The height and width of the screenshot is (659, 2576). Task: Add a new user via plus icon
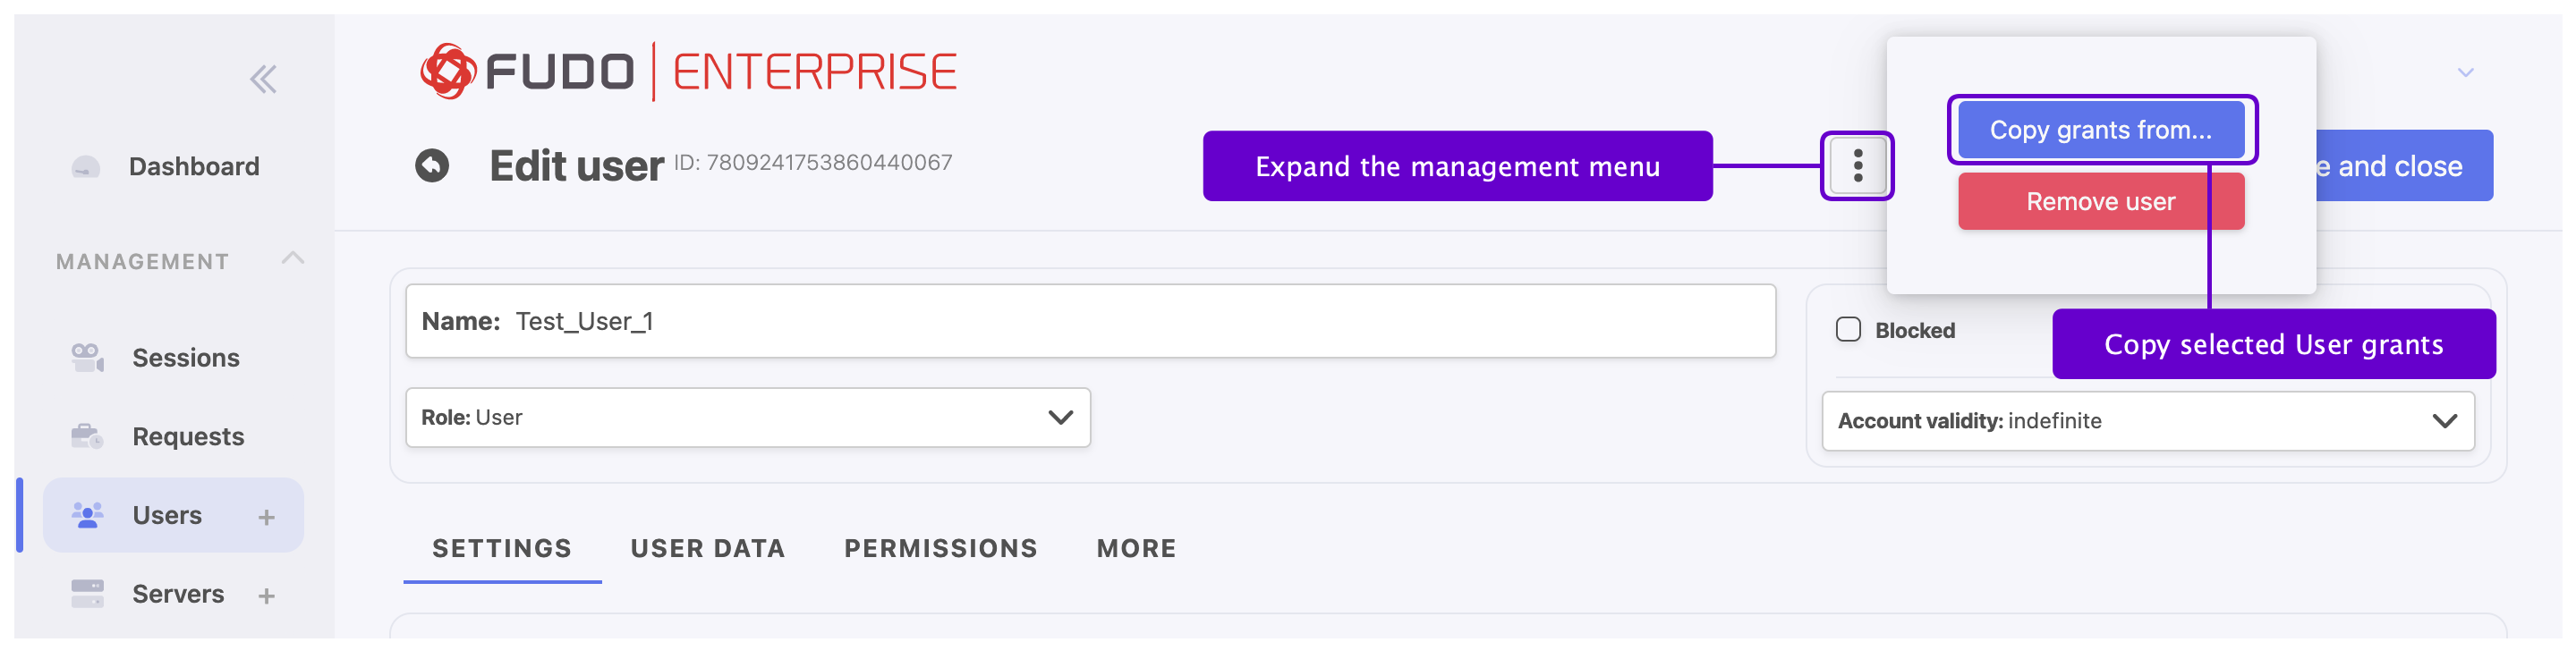tap(266, 517)
